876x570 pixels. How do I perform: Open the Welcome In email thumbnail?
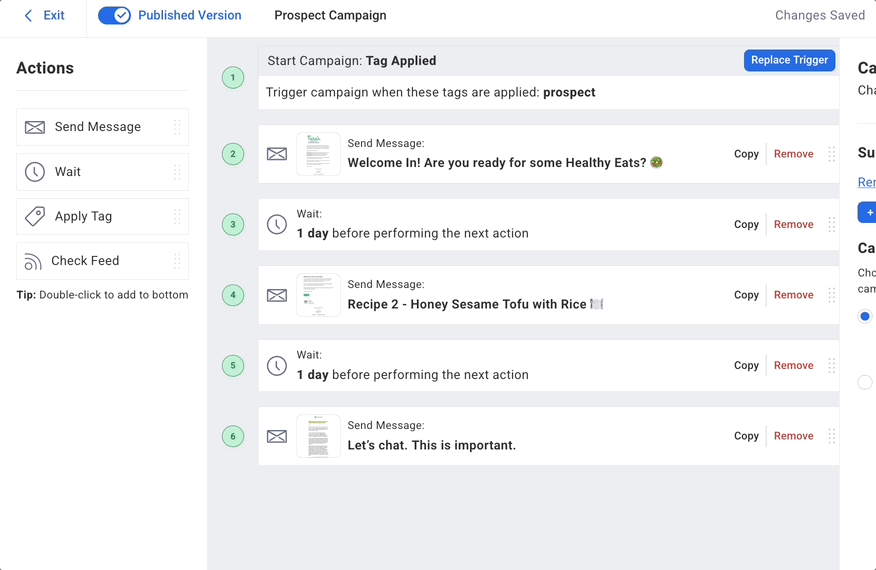318,154
